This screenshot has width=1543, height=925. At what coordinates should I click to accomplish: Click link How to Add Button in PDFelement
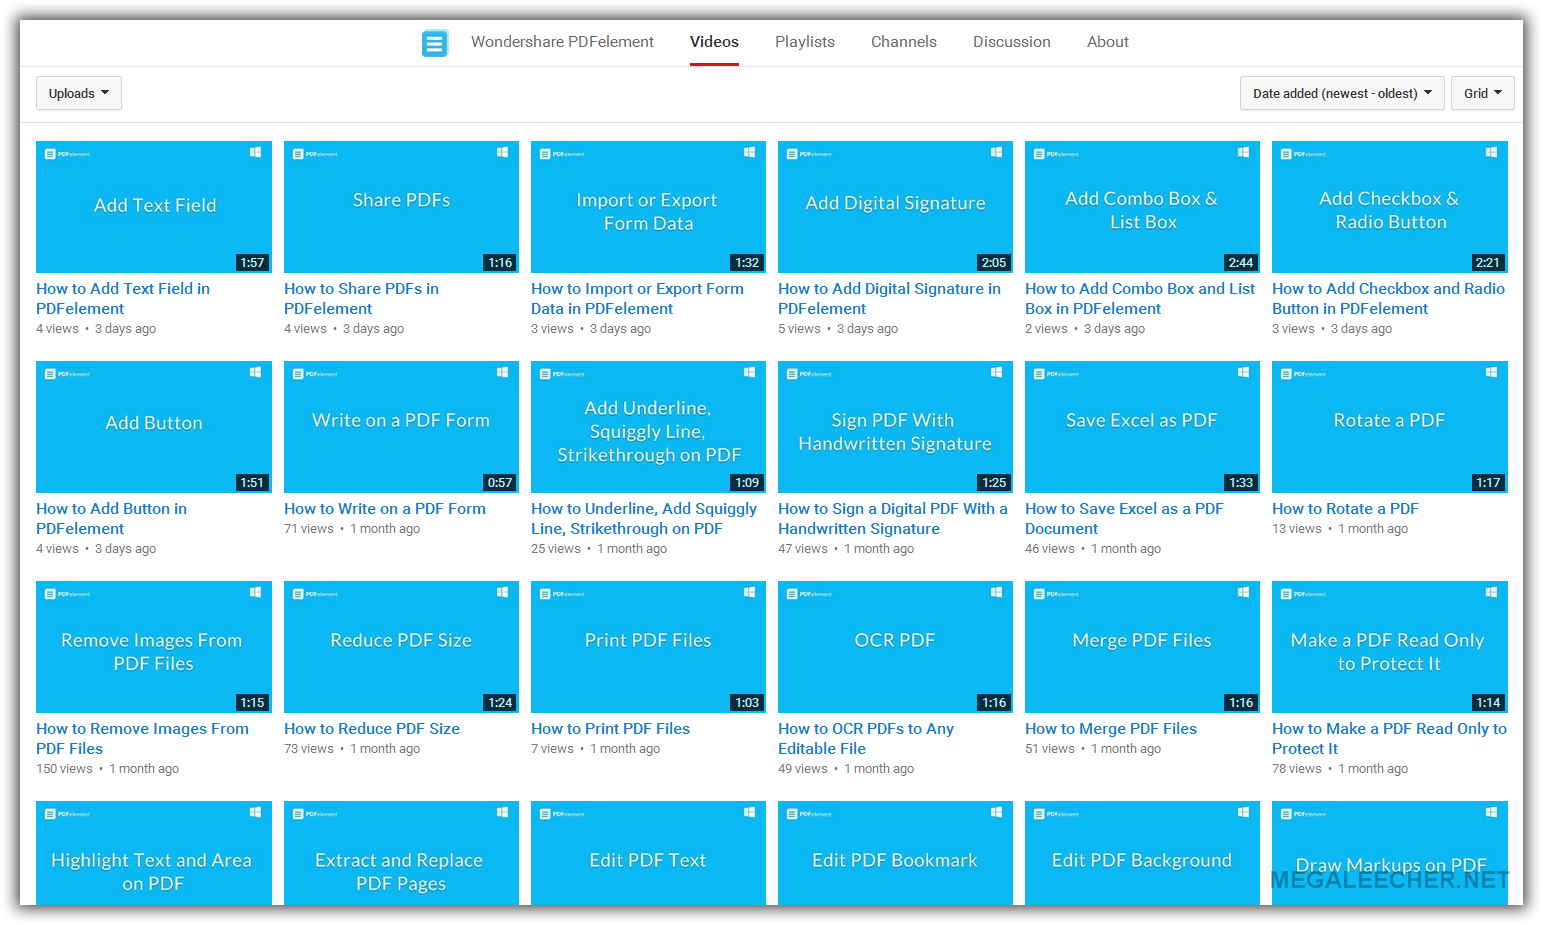[111, 518]
